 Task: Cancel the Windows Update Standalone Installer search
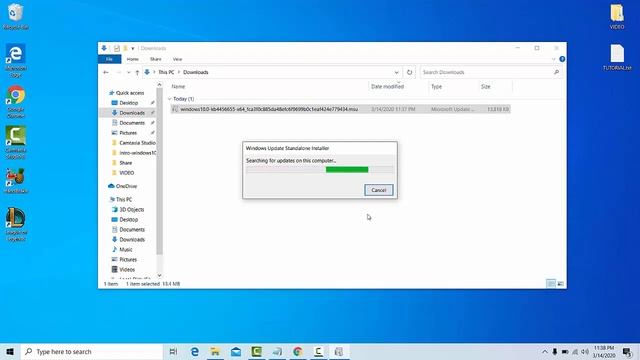[x=378, y=190]
